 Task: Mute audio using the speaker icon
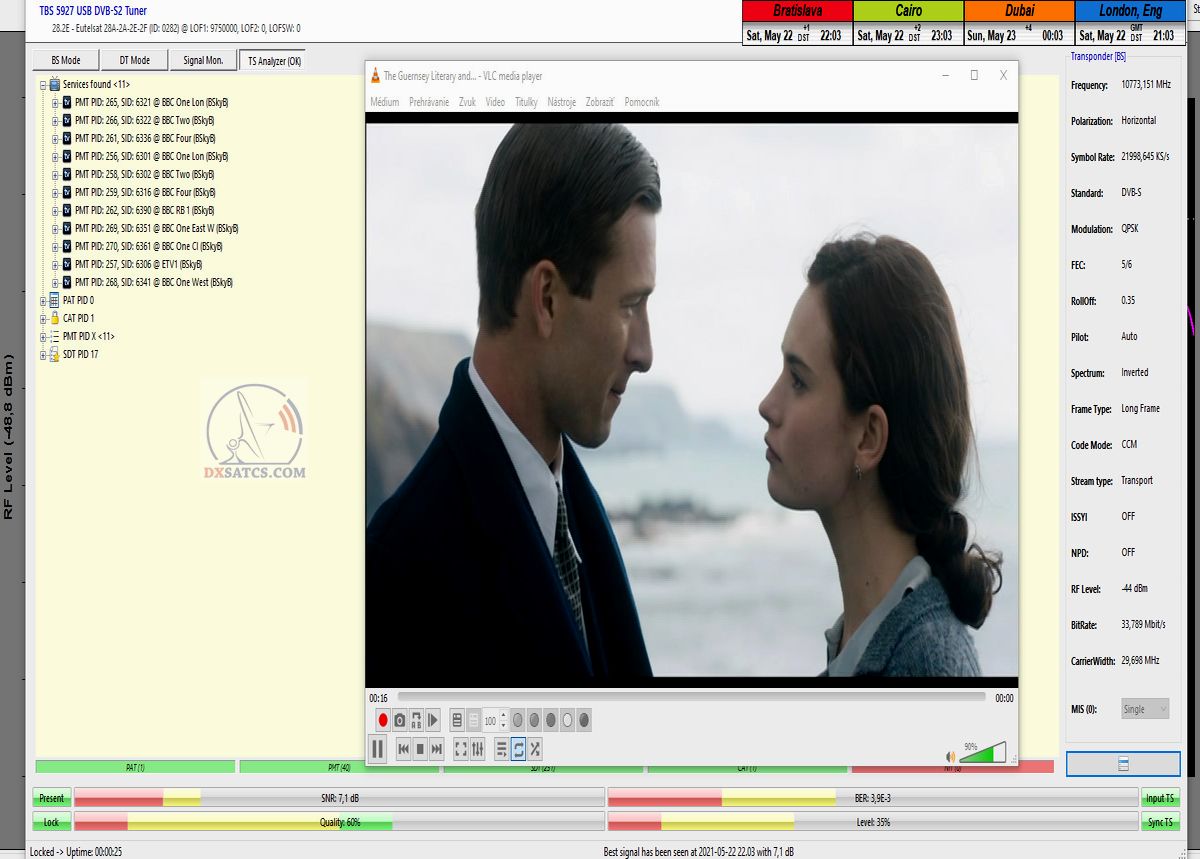tap(949, 757)
